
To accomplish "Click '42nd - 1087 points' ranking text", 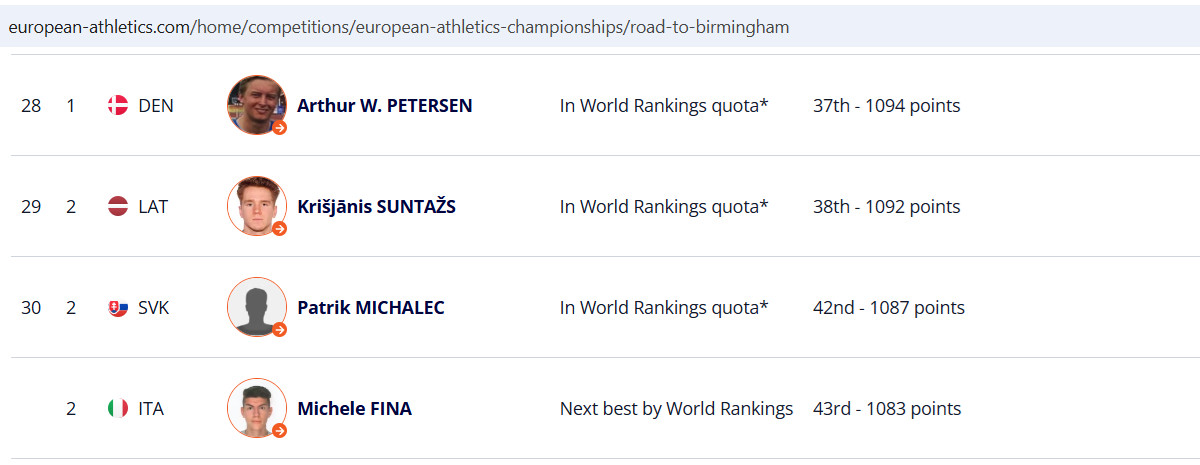I will [x=889, y=308].
